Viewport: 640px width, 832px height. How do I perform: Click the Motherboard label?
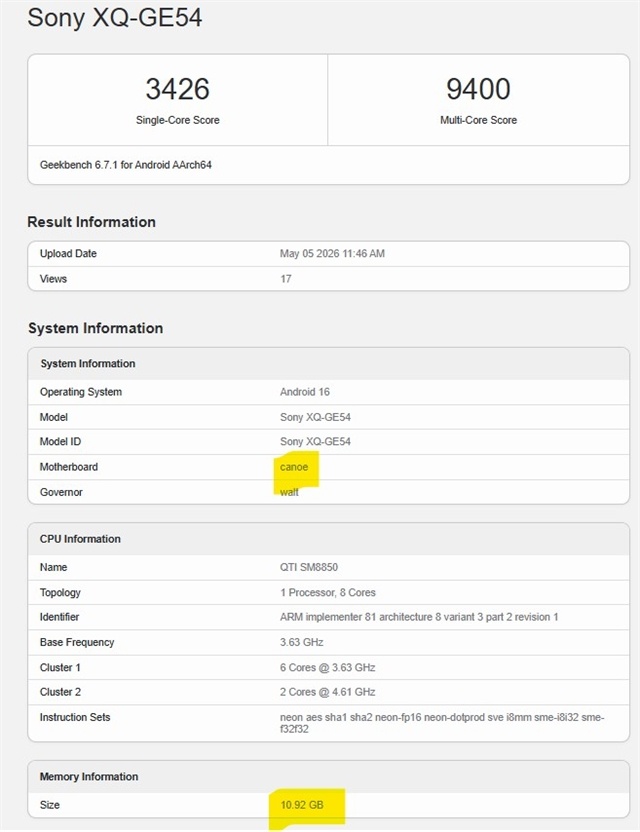click(x=68, y=467)
